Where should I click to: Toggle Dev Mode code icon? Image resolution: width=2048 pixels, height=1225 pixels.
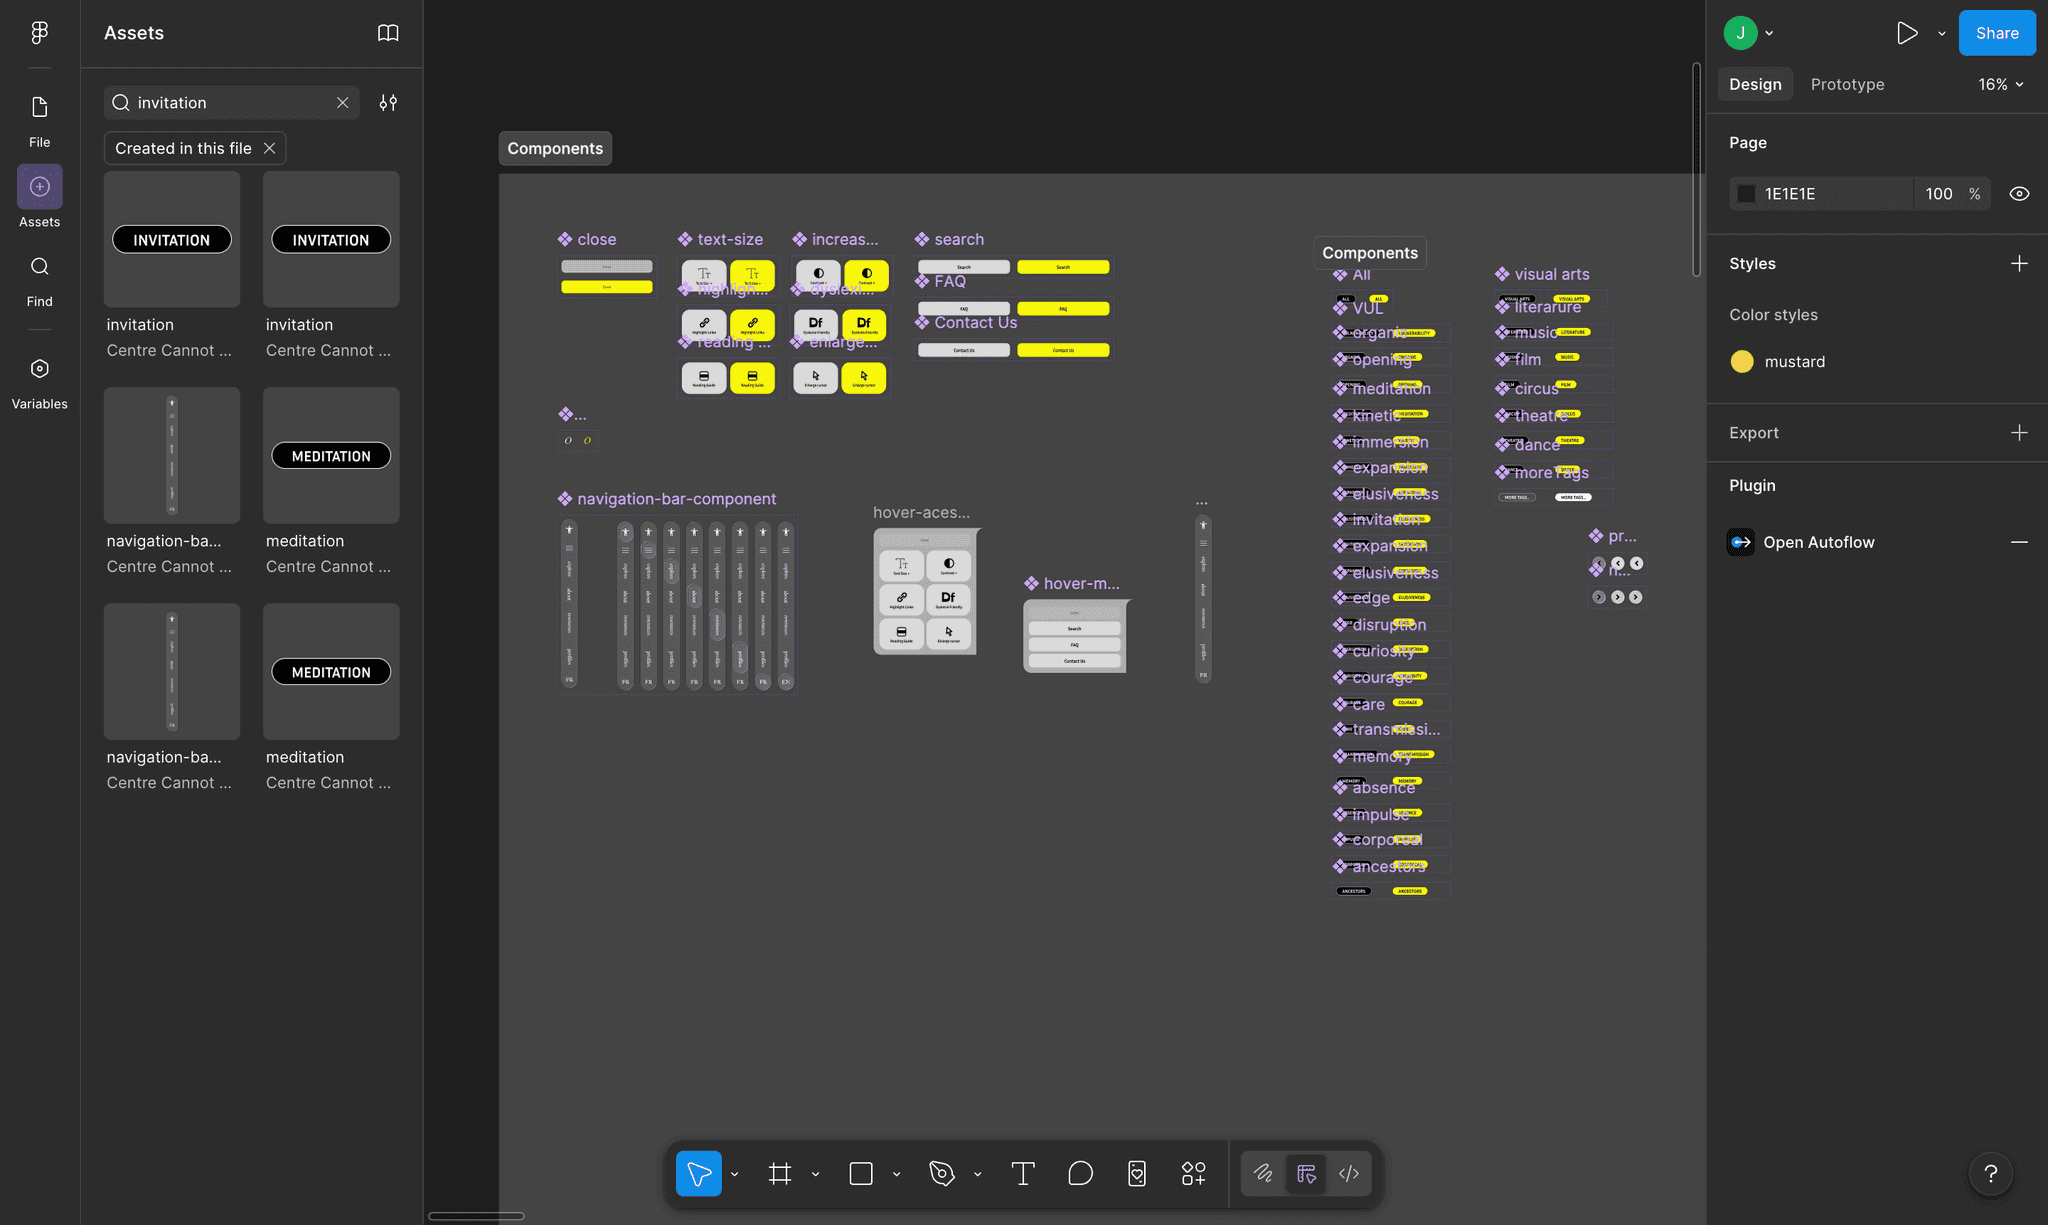pos(1349,1173)
